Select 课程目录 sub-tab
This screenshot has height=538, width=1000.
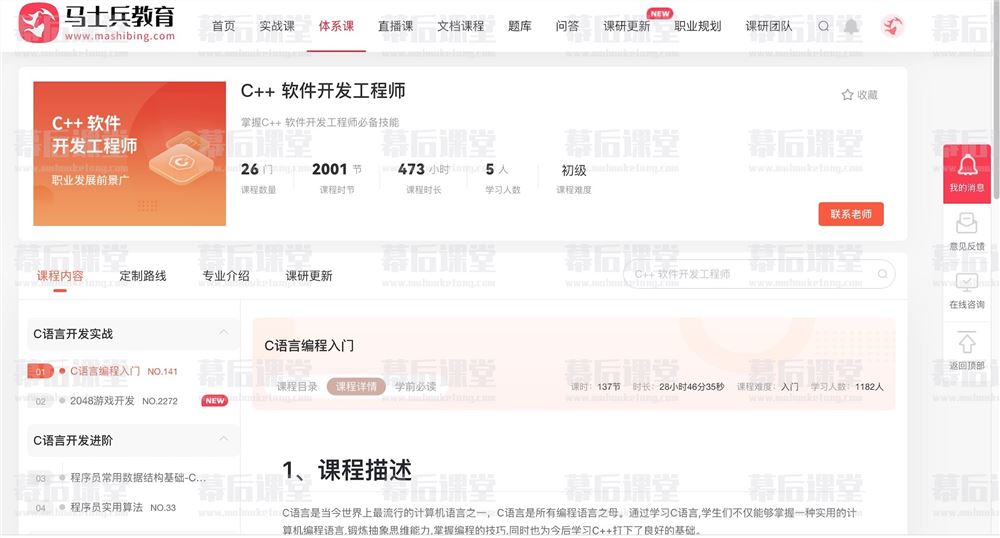[297, 386]
